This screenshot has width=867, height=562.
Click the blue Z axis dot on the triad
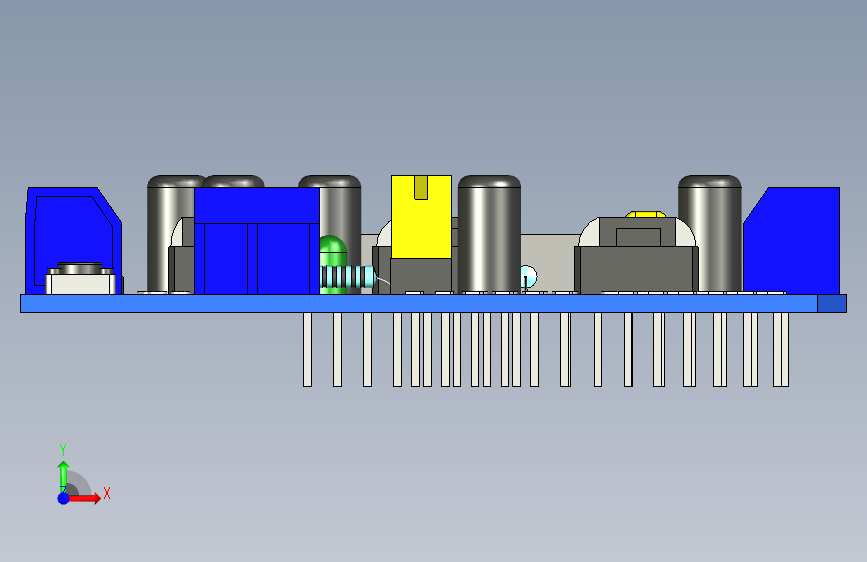(x=64, y=498)
